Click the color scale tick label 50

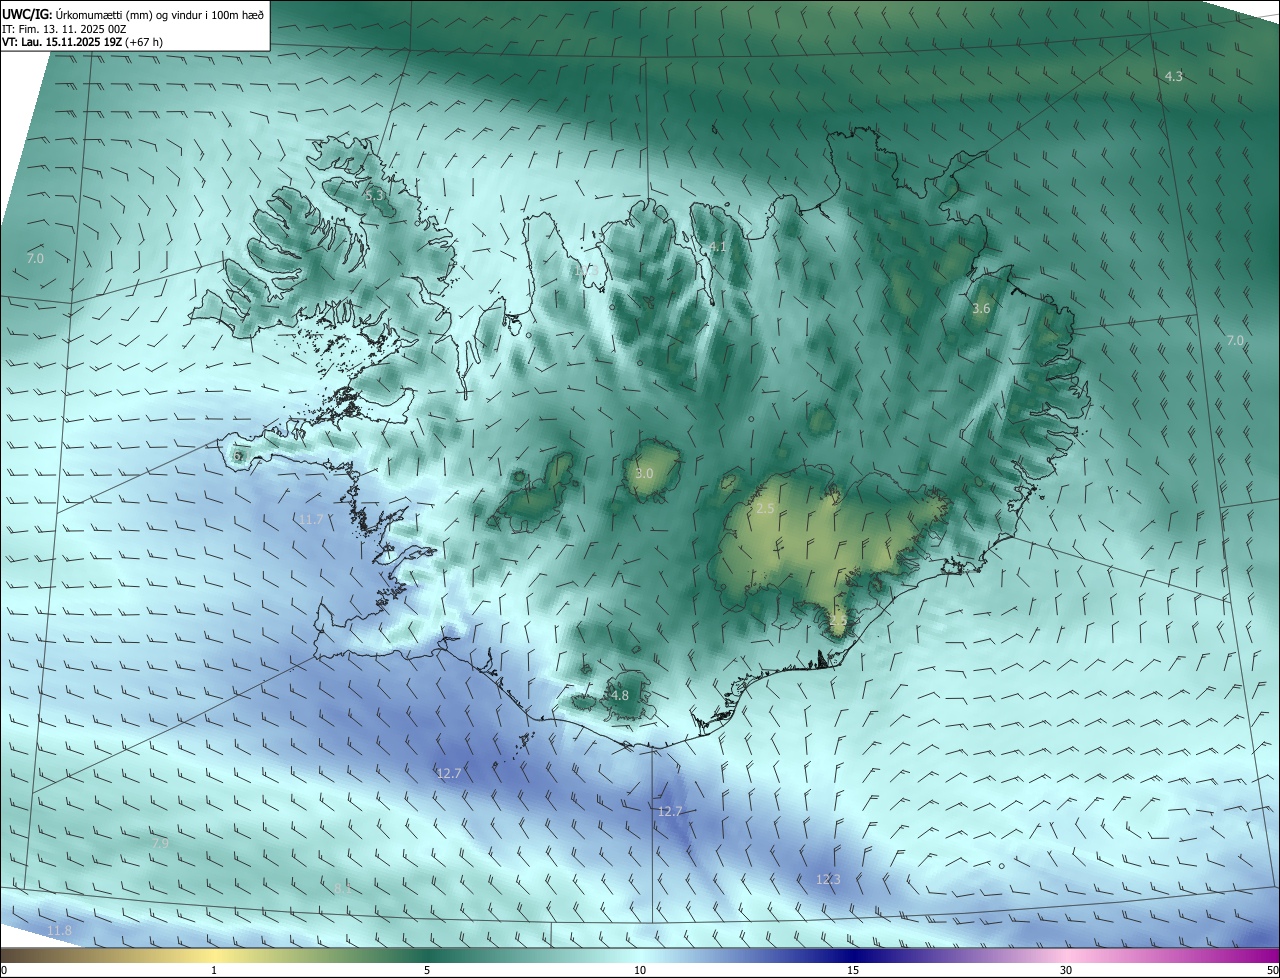tap(1272, 971)
